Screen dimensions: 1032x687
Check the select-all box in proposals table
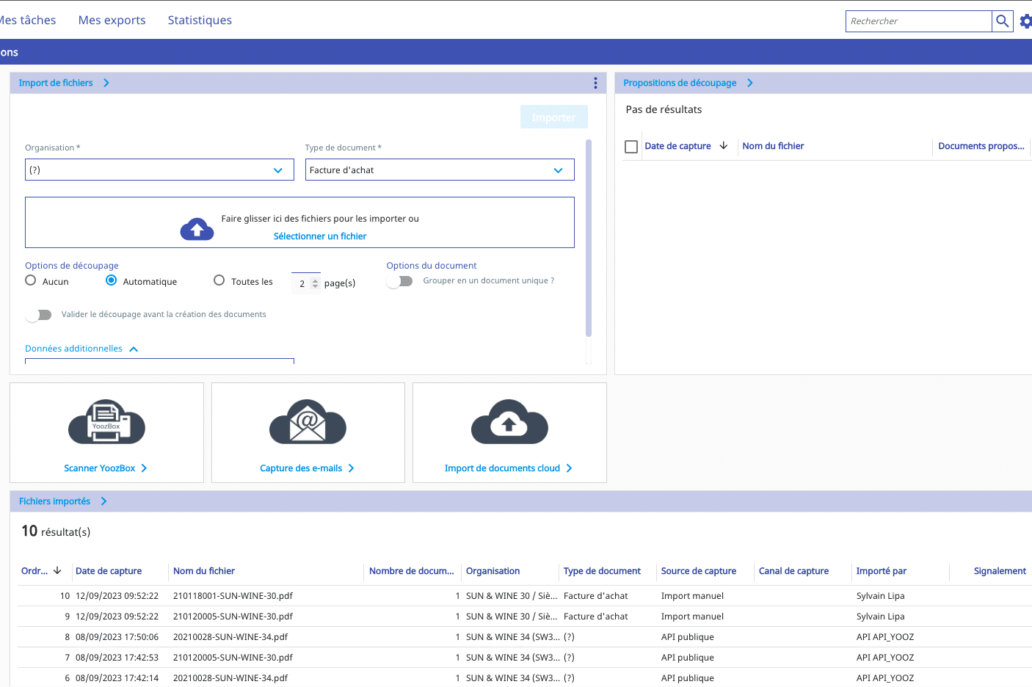pyautogui.click(x=631, y=146)
